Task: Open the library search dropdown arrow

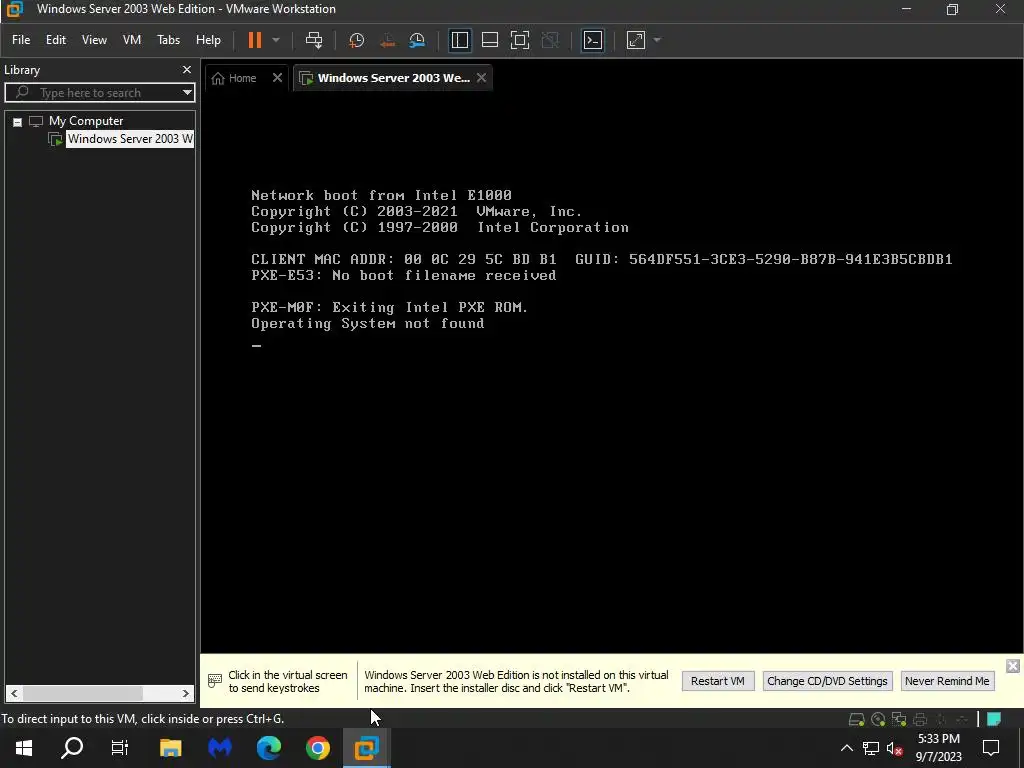Action: 187,93
